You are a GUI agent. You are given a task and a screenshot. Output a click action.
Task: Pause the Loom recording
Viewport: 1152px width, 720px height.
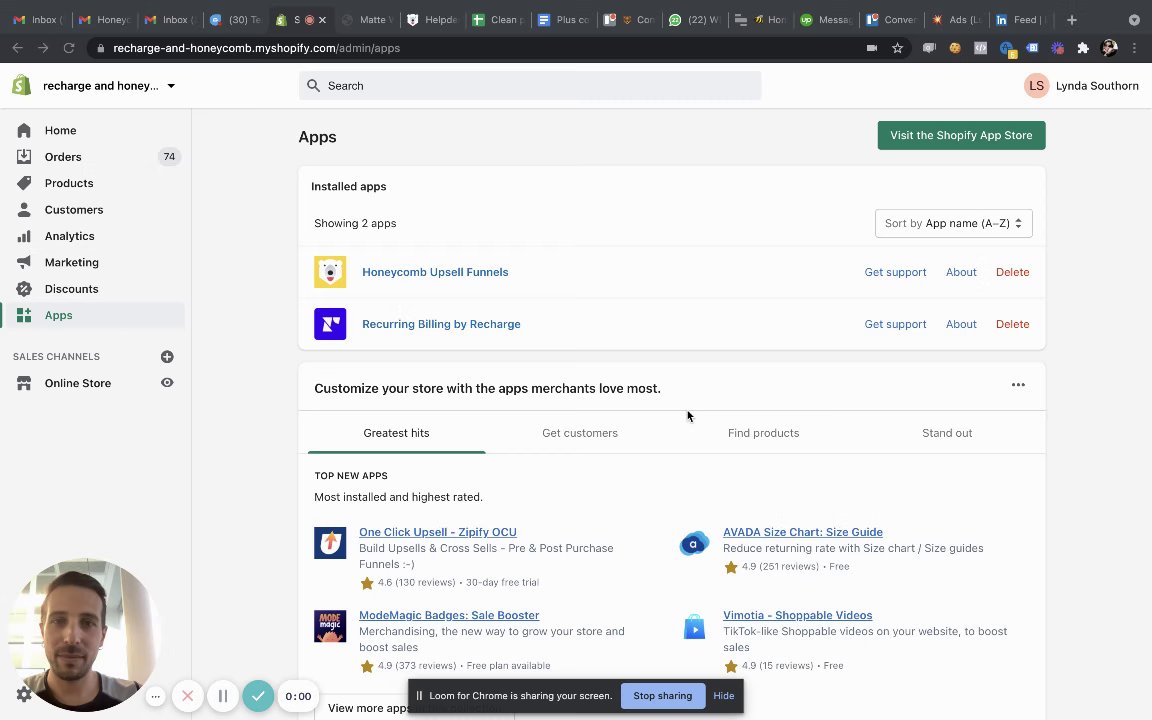(223, 696)
